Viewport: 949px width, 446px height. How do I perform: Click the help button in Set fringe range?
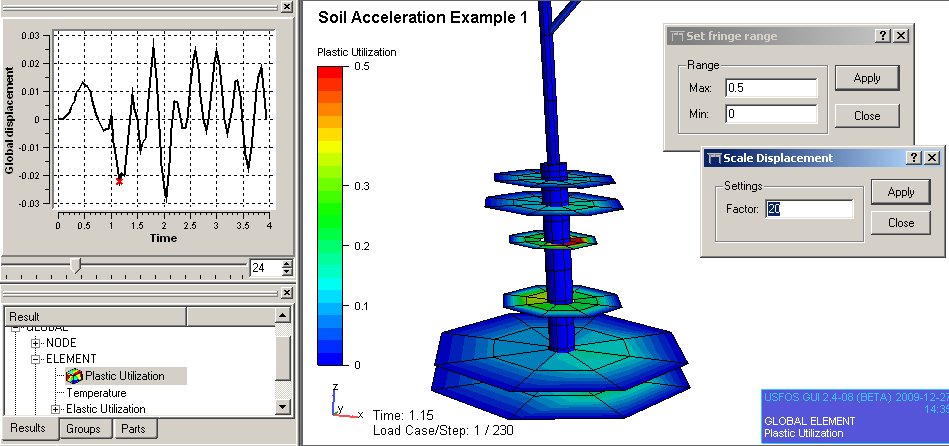point(883,36)
